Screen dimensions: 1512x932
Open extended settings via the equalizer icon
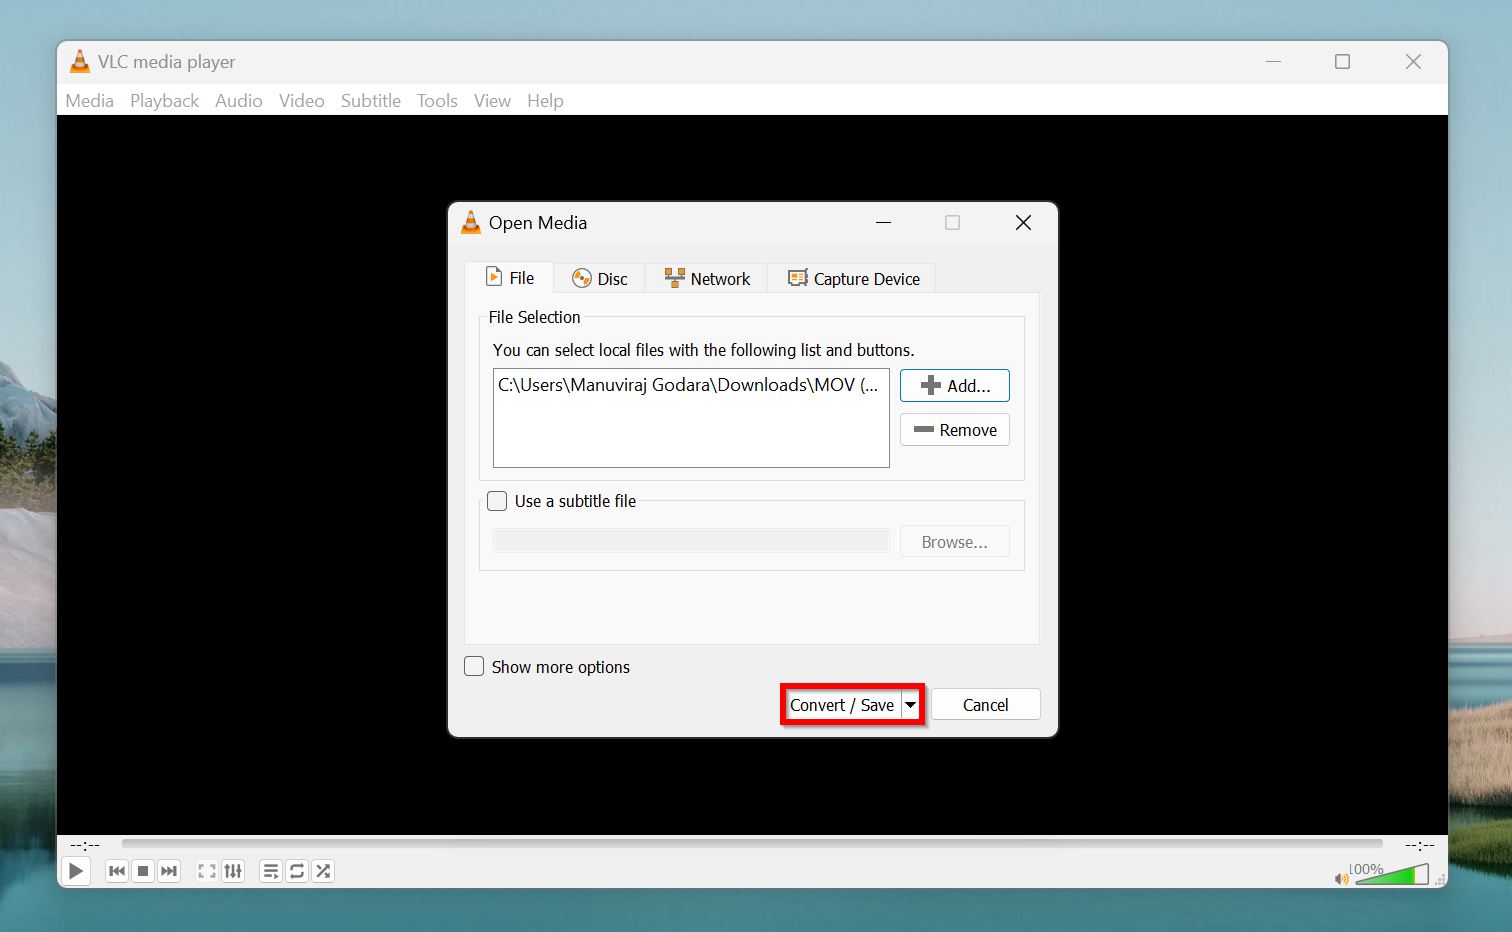233,871
